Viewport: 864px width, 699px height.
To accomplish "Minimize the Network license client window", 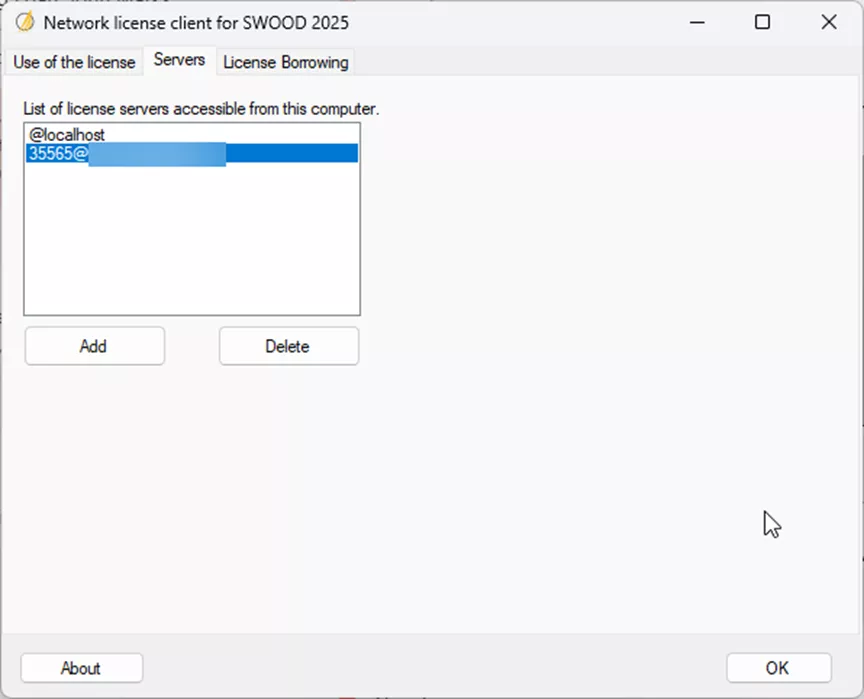I will [x=695, y=22].
